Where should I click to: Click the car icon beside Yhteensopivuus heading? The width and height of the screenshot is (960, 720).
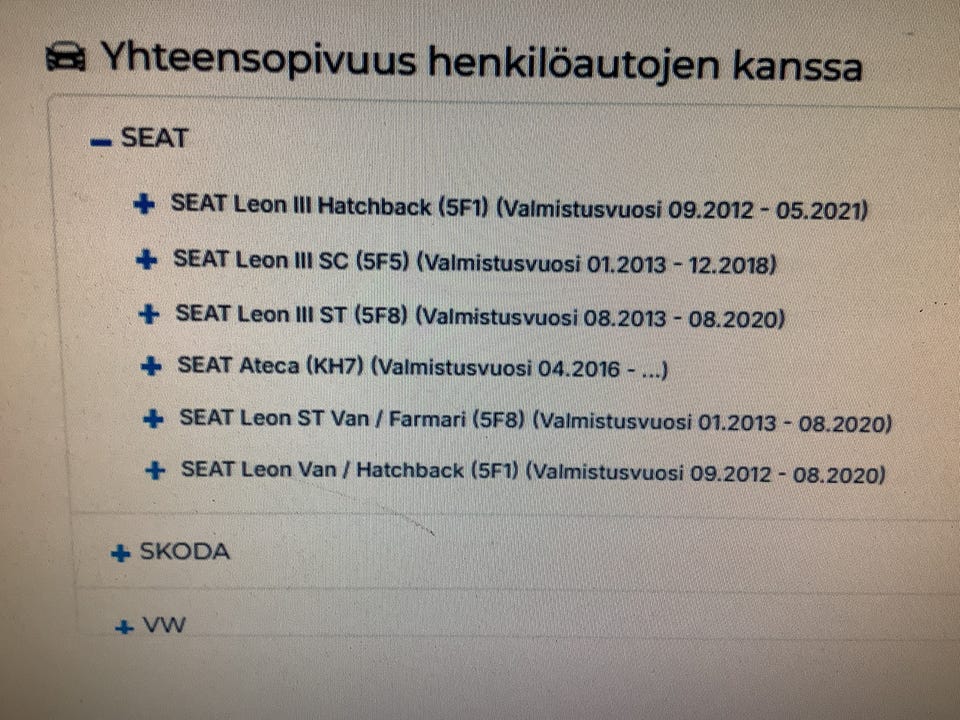click(x=66, y=60)
